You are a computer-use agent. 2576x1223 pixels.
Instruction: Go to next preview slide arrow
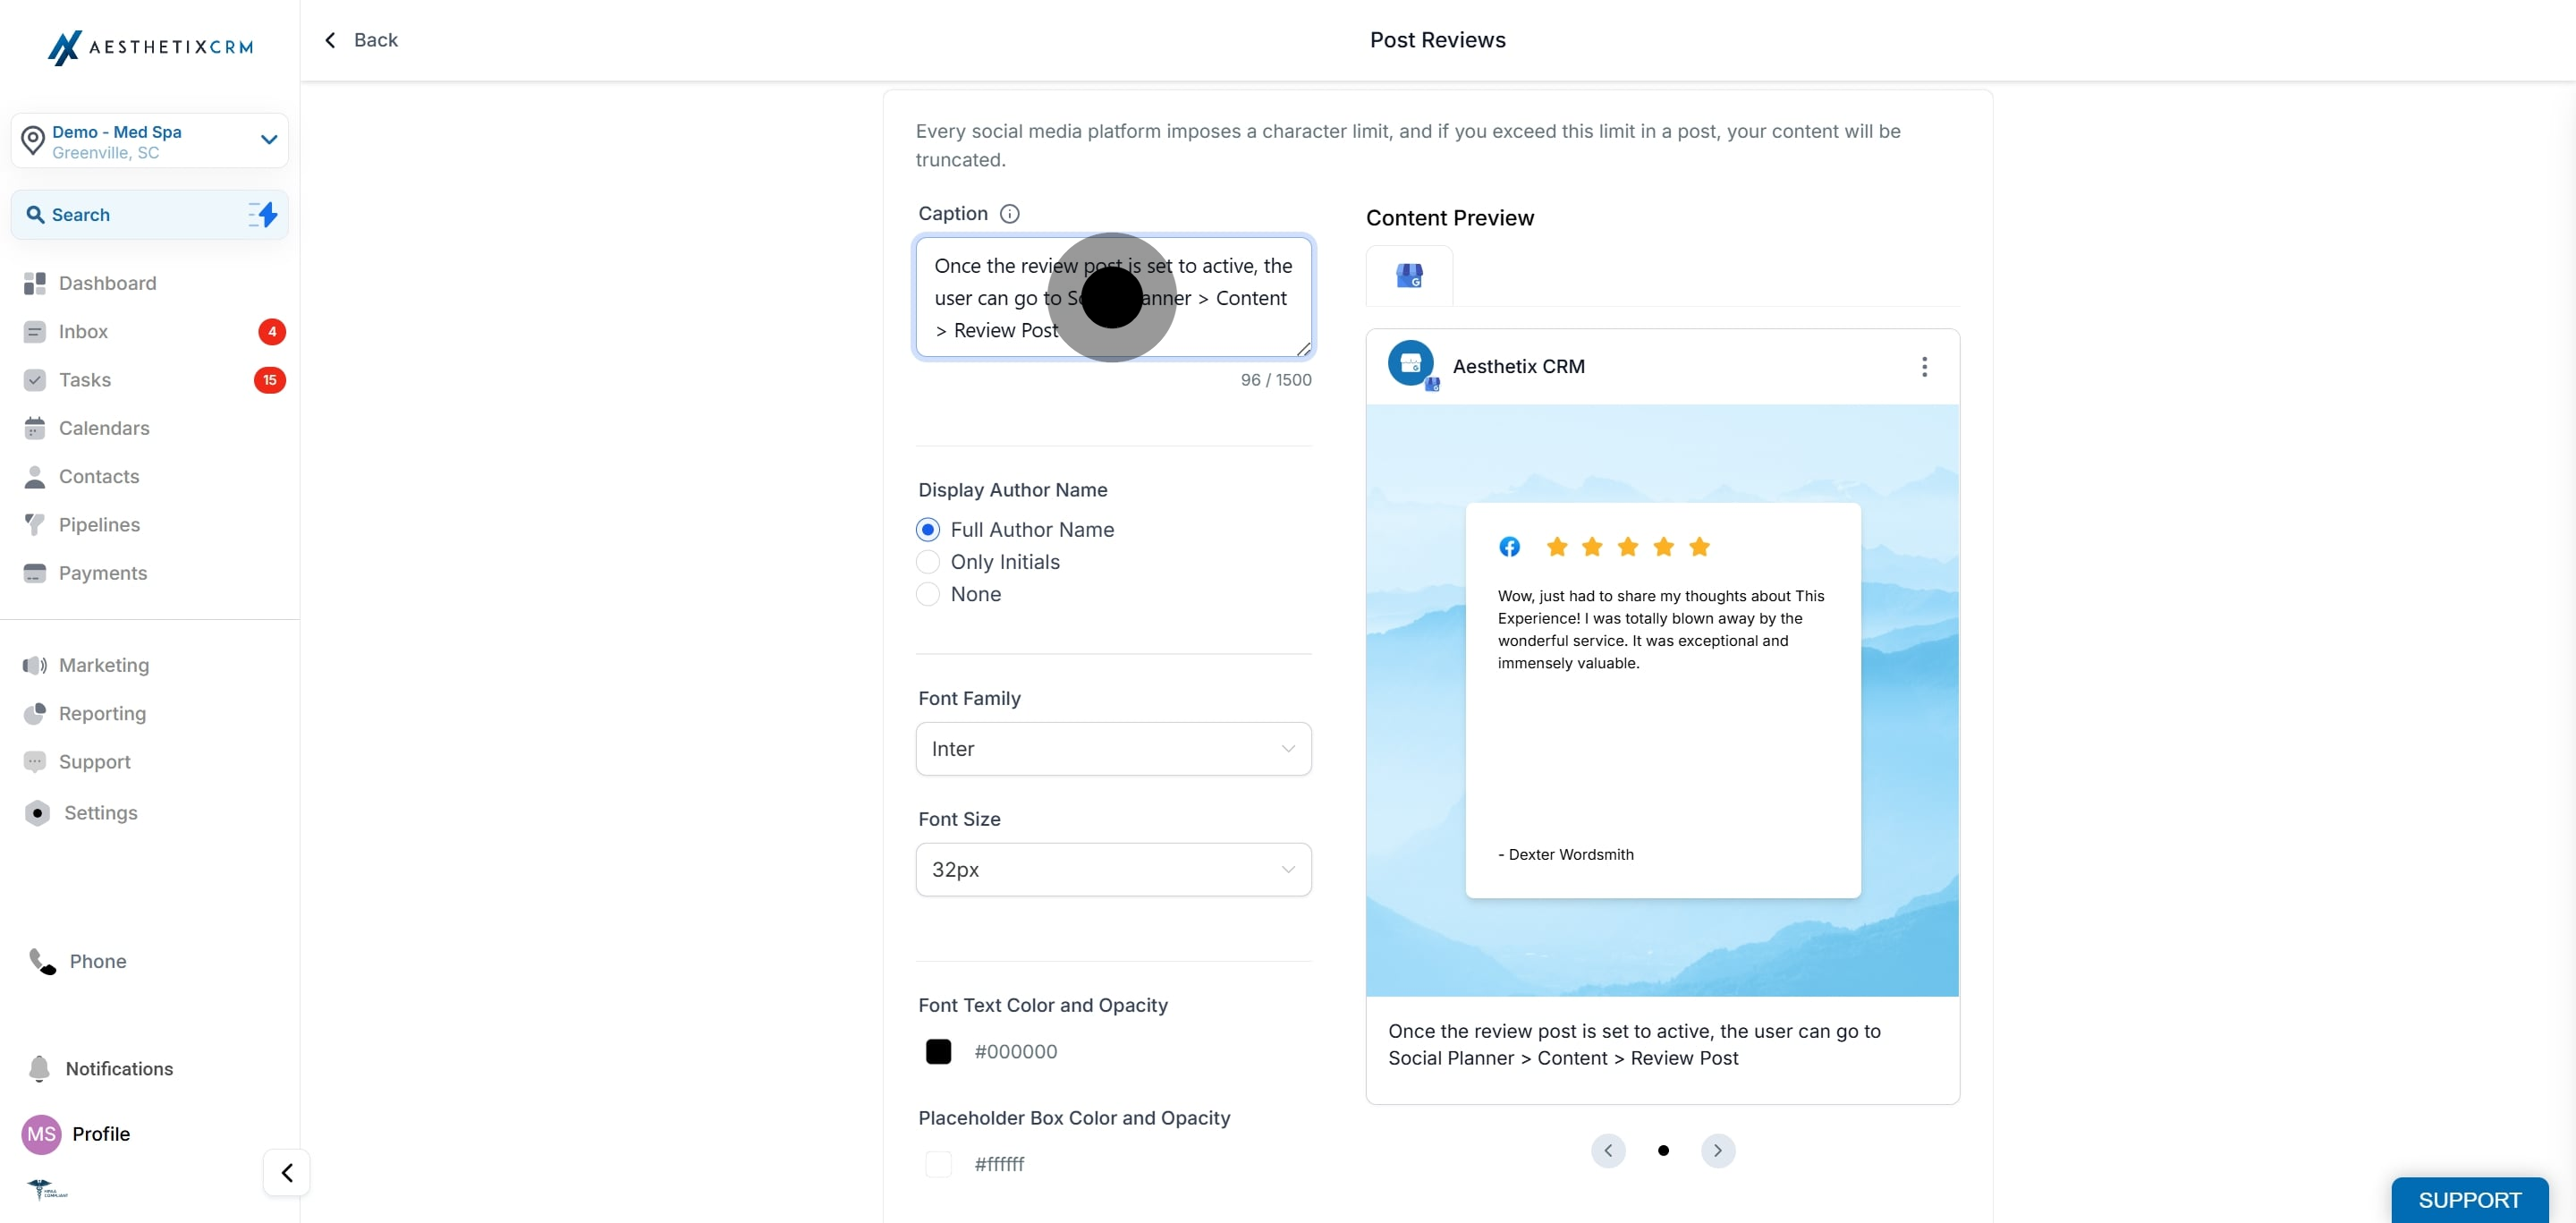pos(1718,1150)
